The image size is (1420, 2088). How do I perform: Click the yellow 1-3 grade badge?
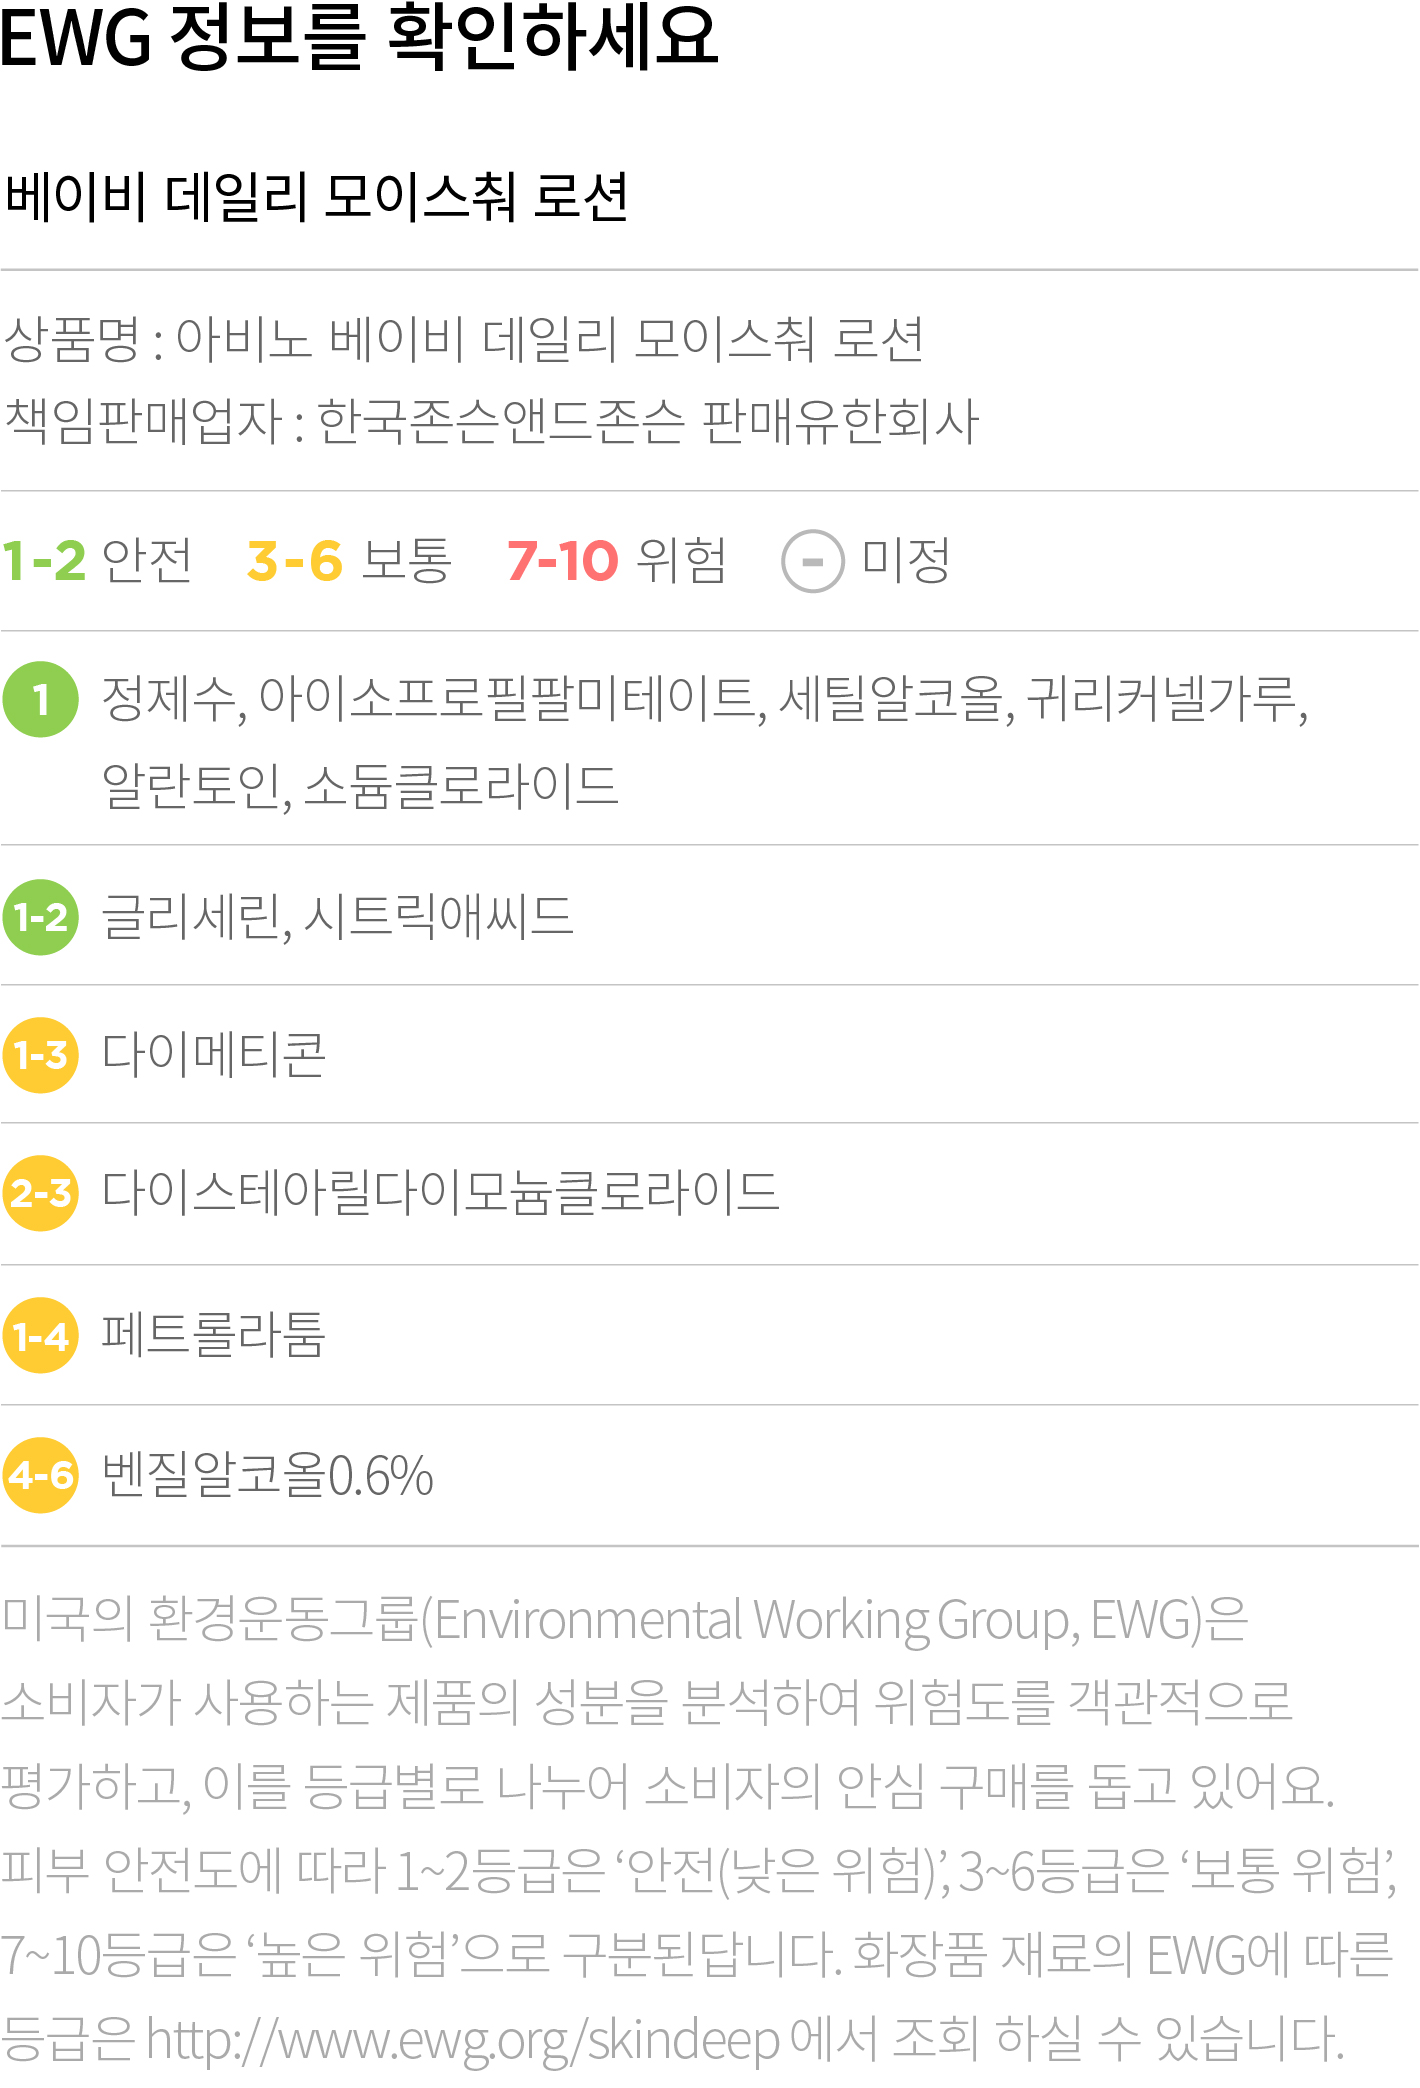tap(41, 1055)
